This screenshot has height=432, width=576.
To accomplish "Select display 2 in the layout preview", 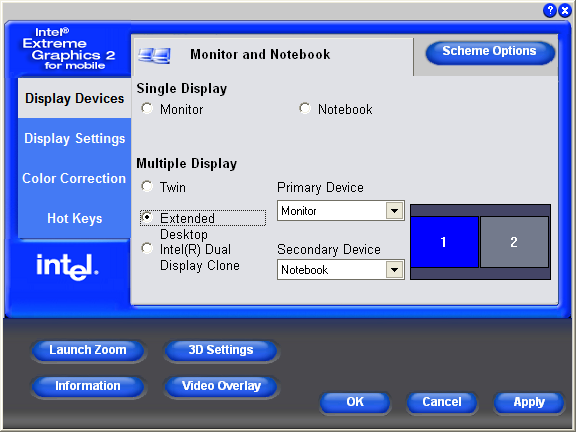I will [x=514, y=242].
